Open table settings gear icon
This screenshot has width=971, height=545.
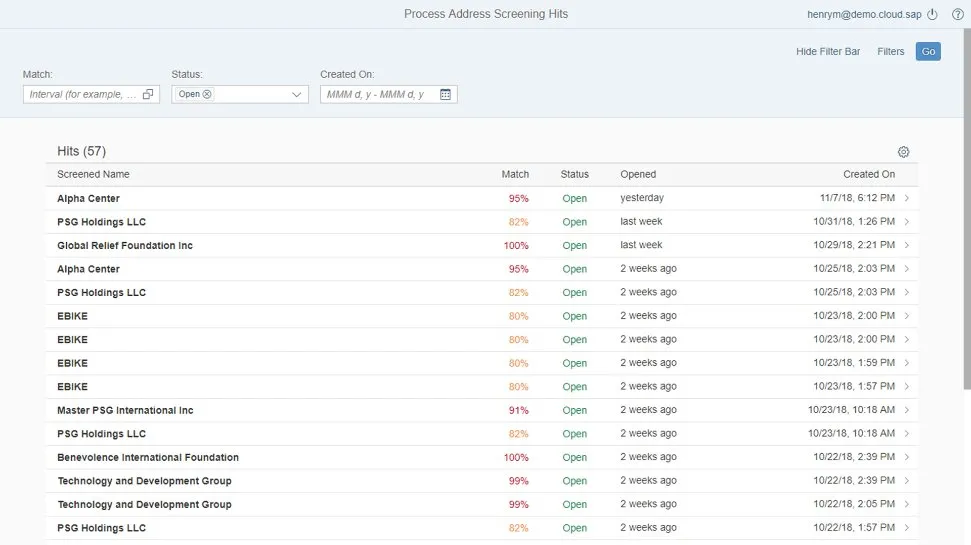903,152
